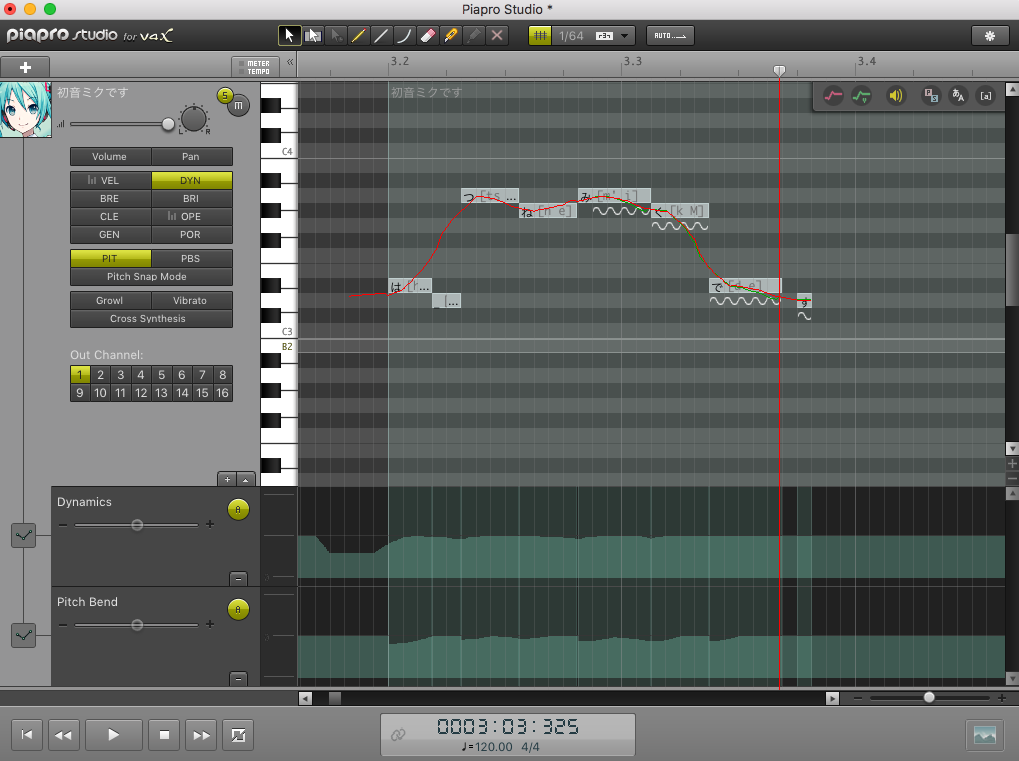Toggle the loop playback button
This screenshot has width=1019, height=761.
click(x=238, y=735)
